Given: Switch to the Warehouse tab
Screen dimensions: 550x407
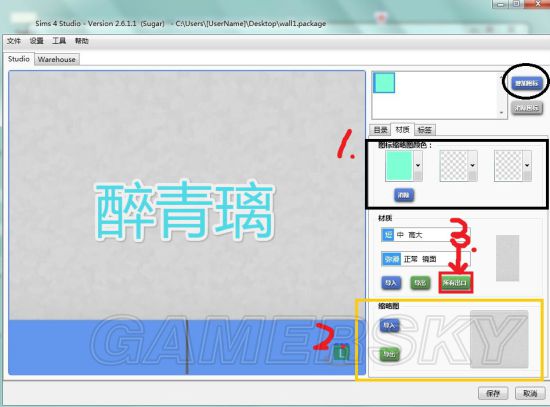Looking at the screenshot, I should coord(57,59).
